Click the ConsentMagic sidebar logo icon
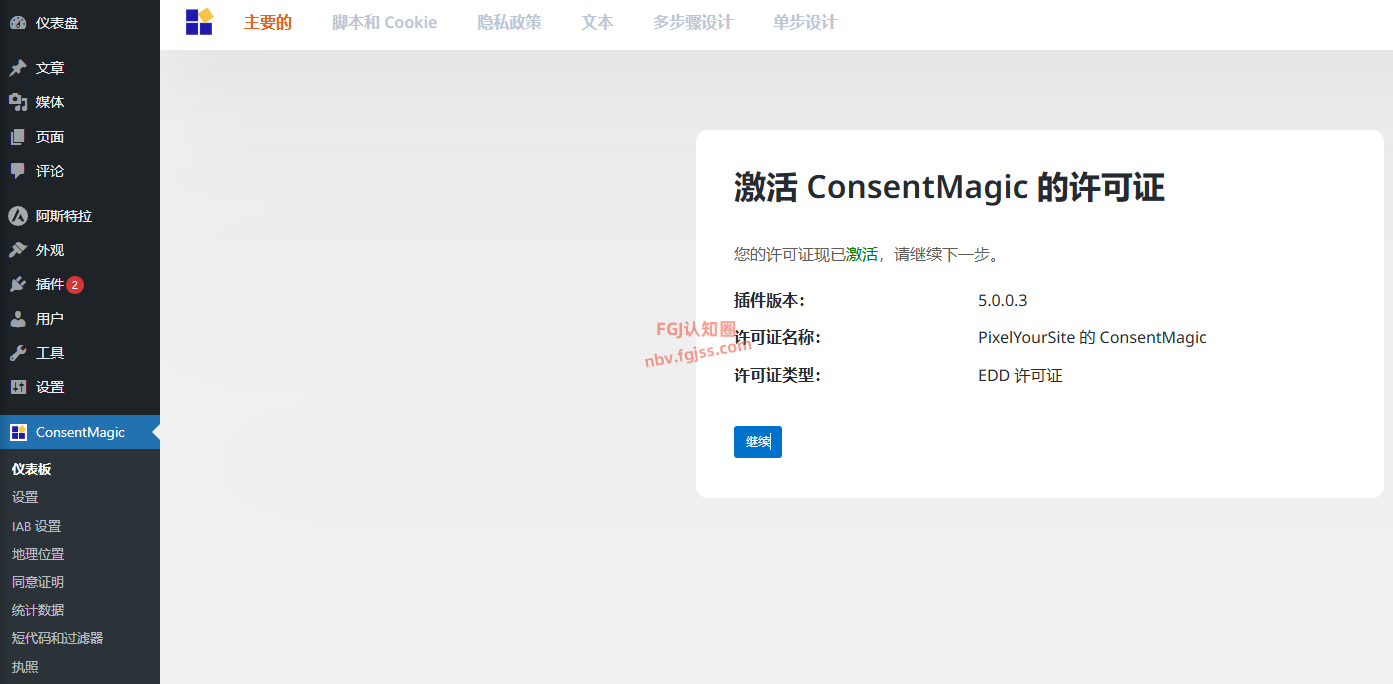1393x684 pixels. point(18,432)
